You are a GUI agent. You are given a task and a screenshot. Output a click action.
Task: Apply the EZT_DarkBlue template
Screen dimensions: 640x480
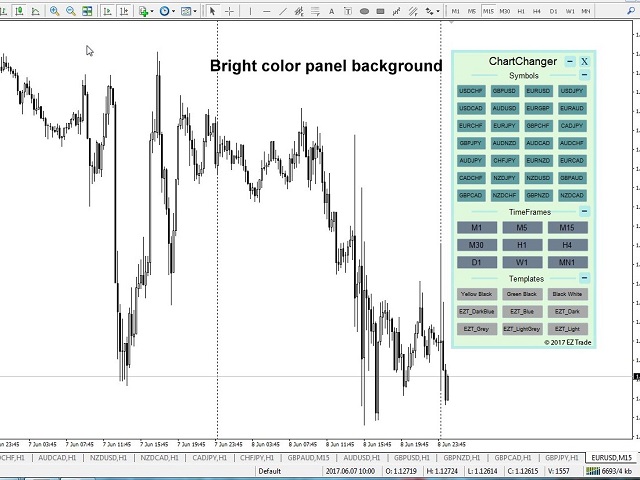click(477, 311)
